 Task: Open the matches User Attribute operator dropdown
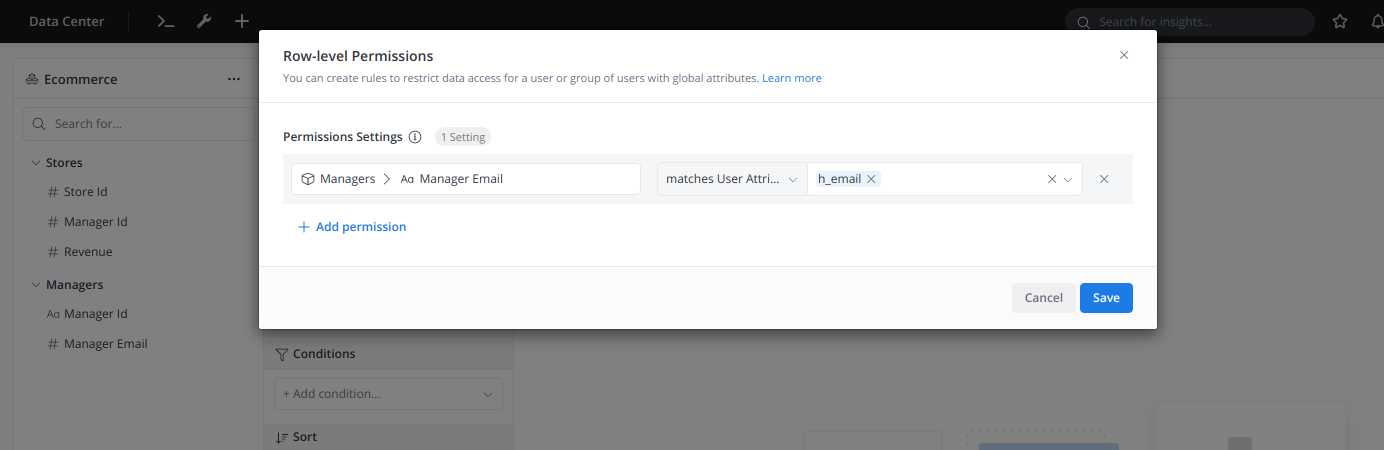click(732, 179)
